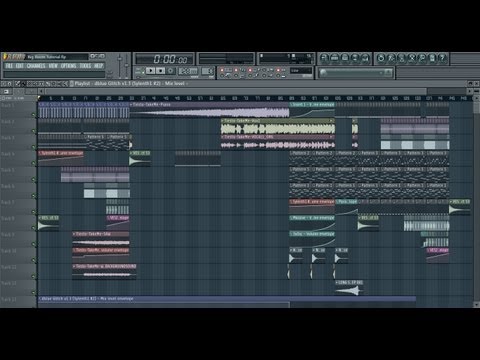This screenshot has height=360, width=480.
Task: Select the Sytrus envelope clip on Track 4
Action: (x=60, y=158)
